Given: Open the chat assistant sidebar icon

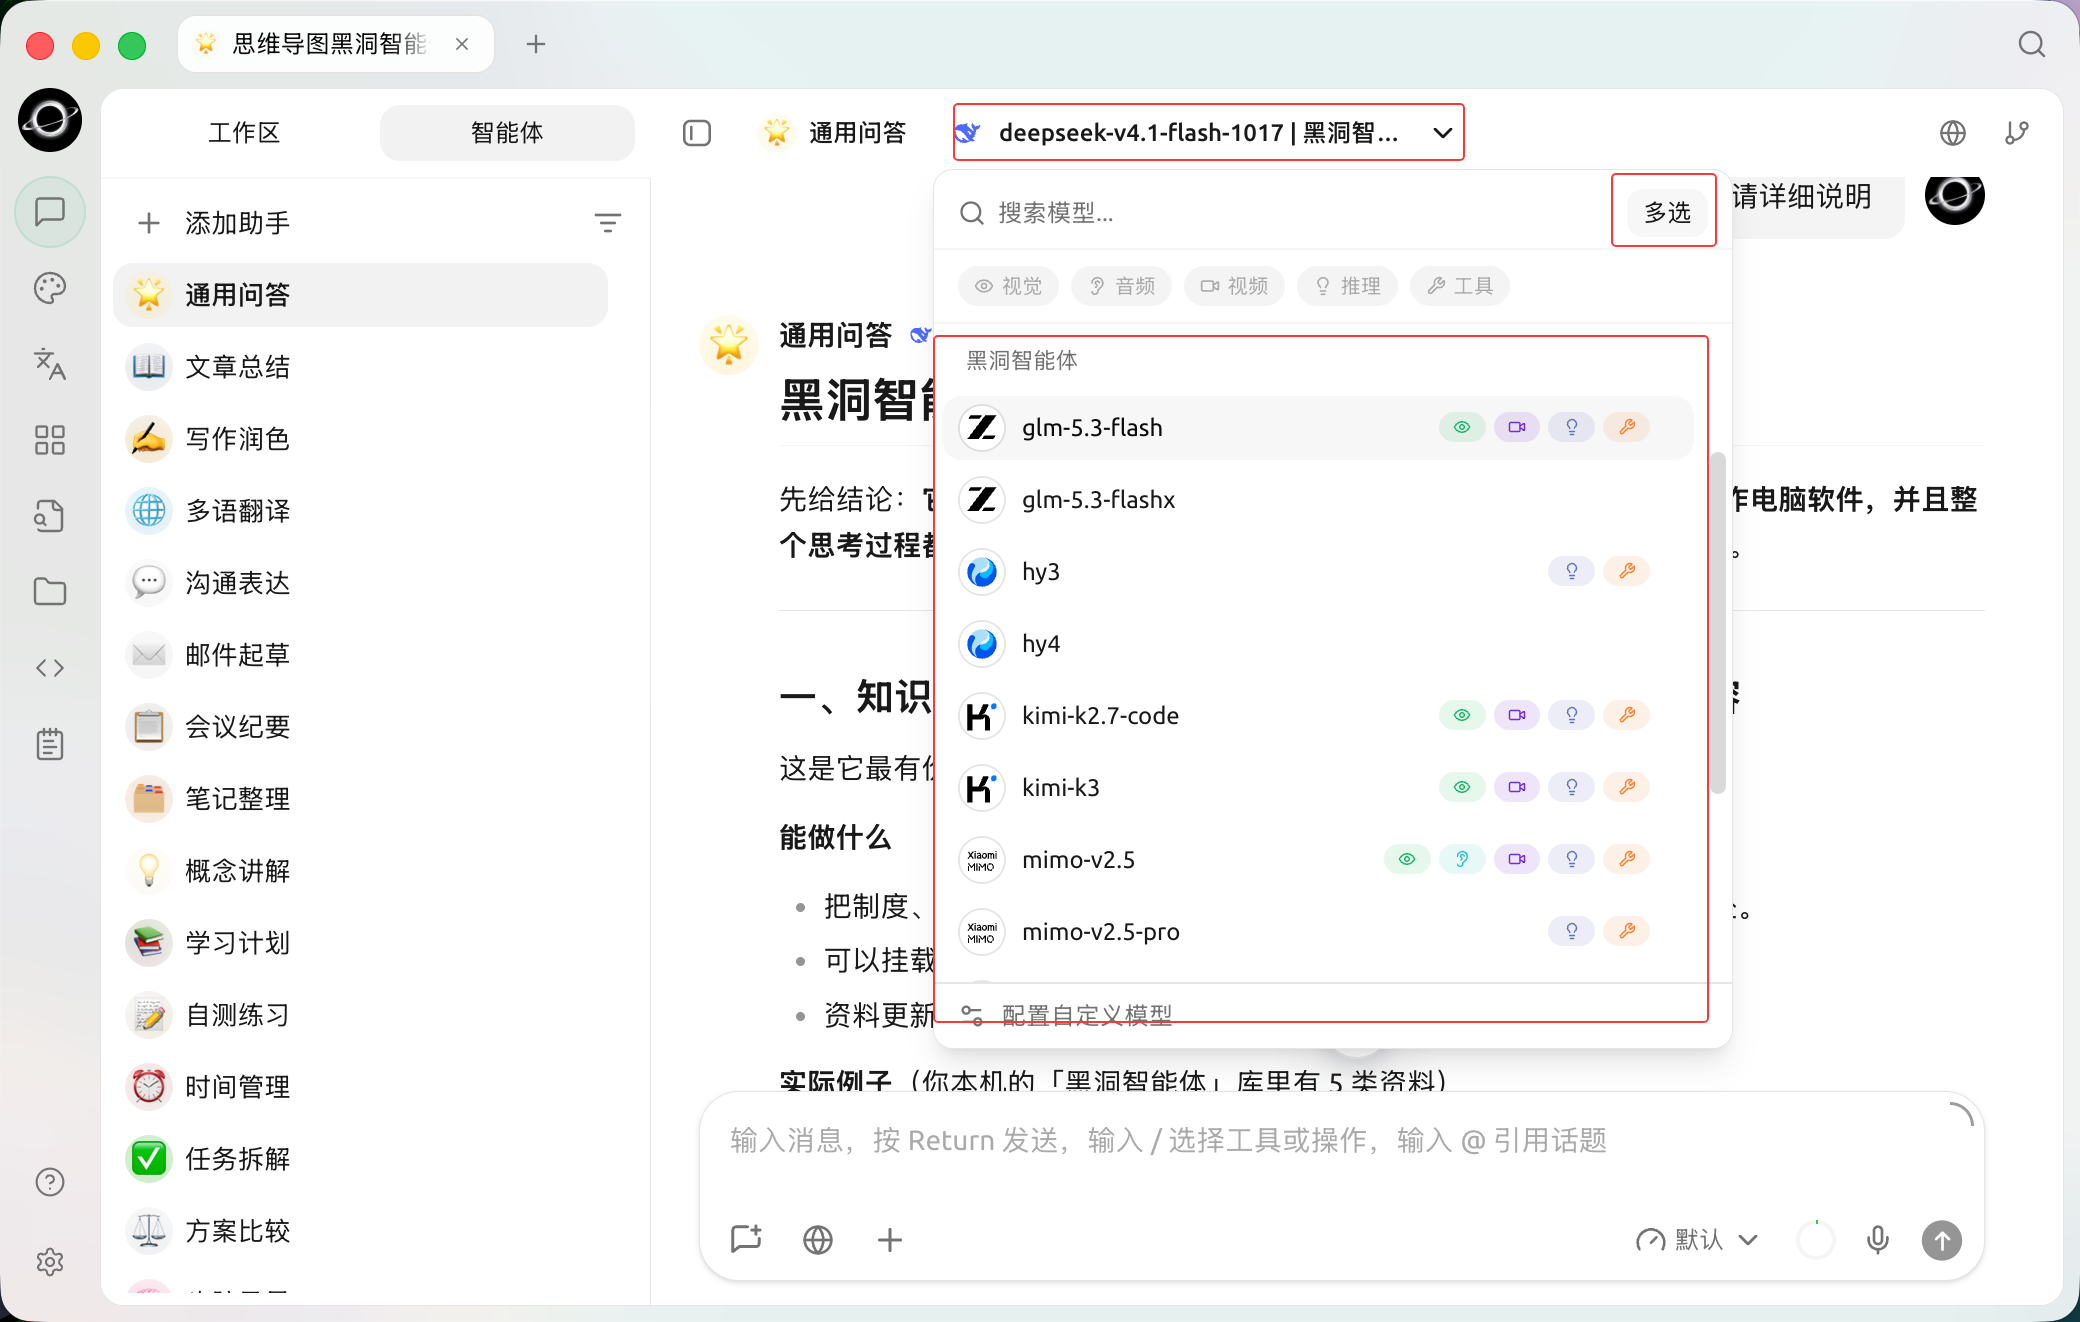Looking at the screenshot, I should (x=50, y=212).
